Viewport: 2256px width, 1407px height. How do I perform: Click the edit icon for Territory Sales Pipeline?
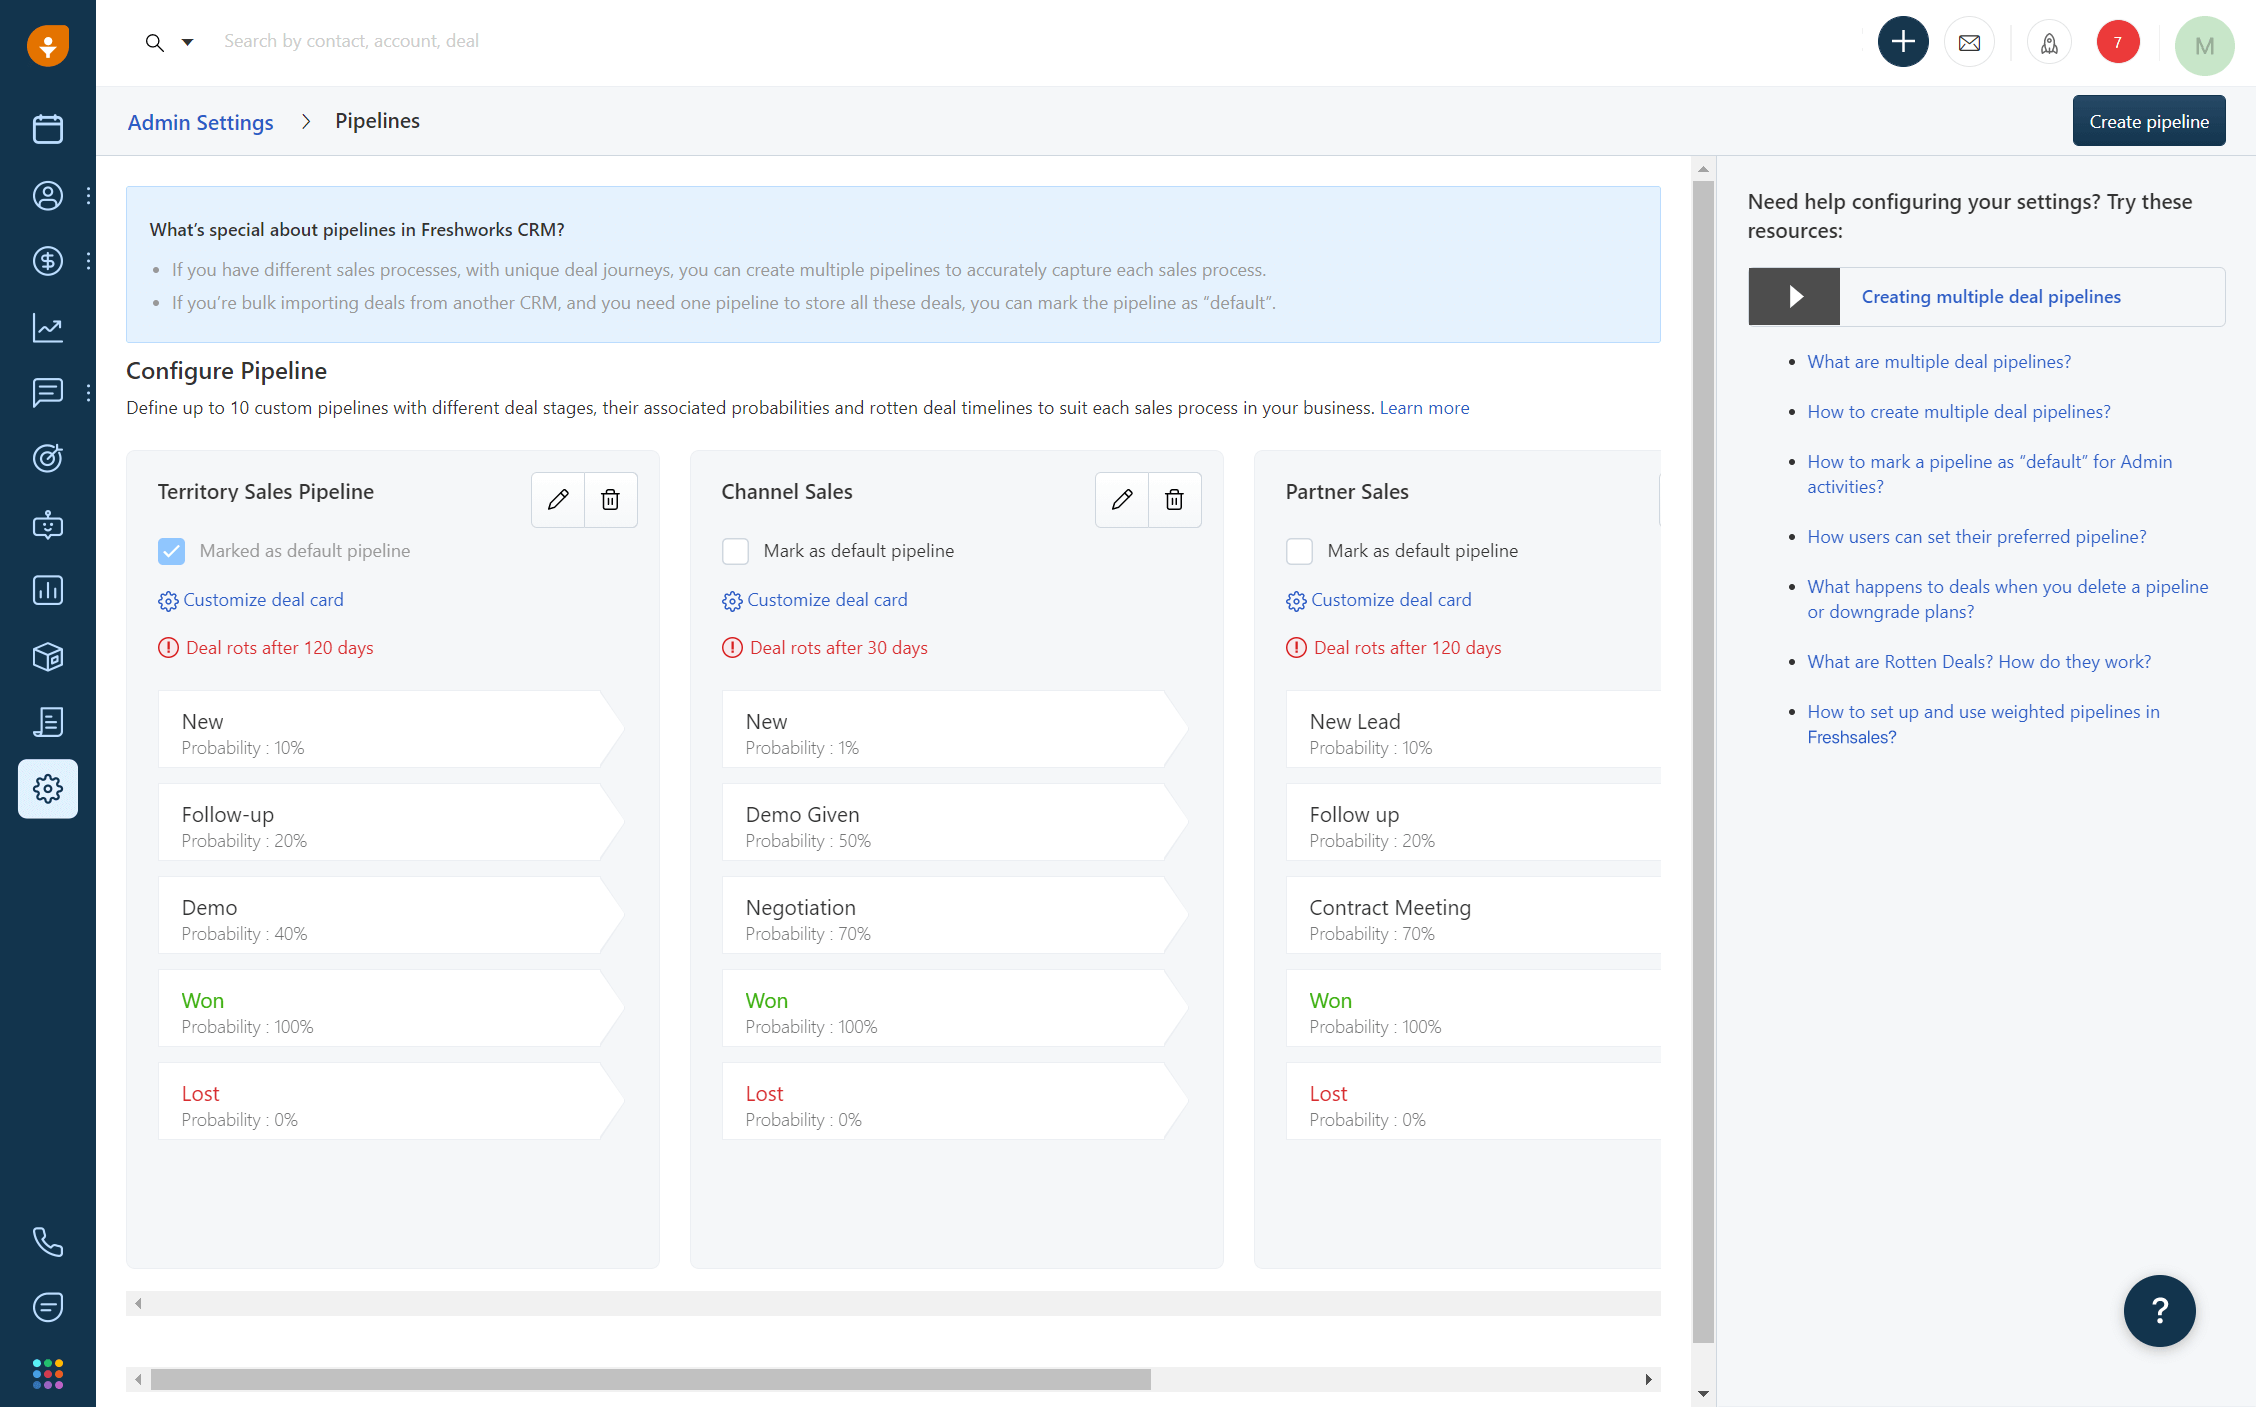pos(558,499)
